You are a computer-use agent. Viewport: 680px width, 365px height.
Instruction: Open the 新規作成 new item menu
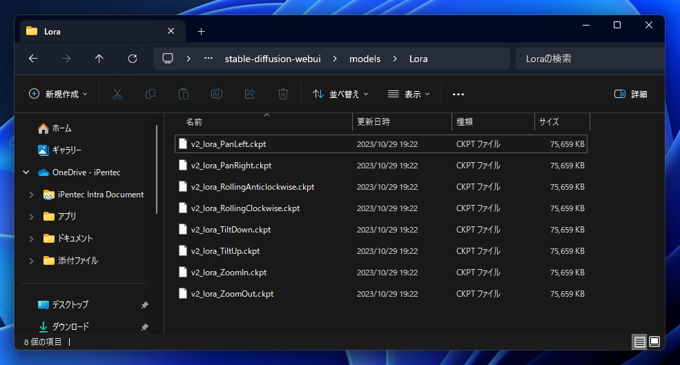pos(58,94)
